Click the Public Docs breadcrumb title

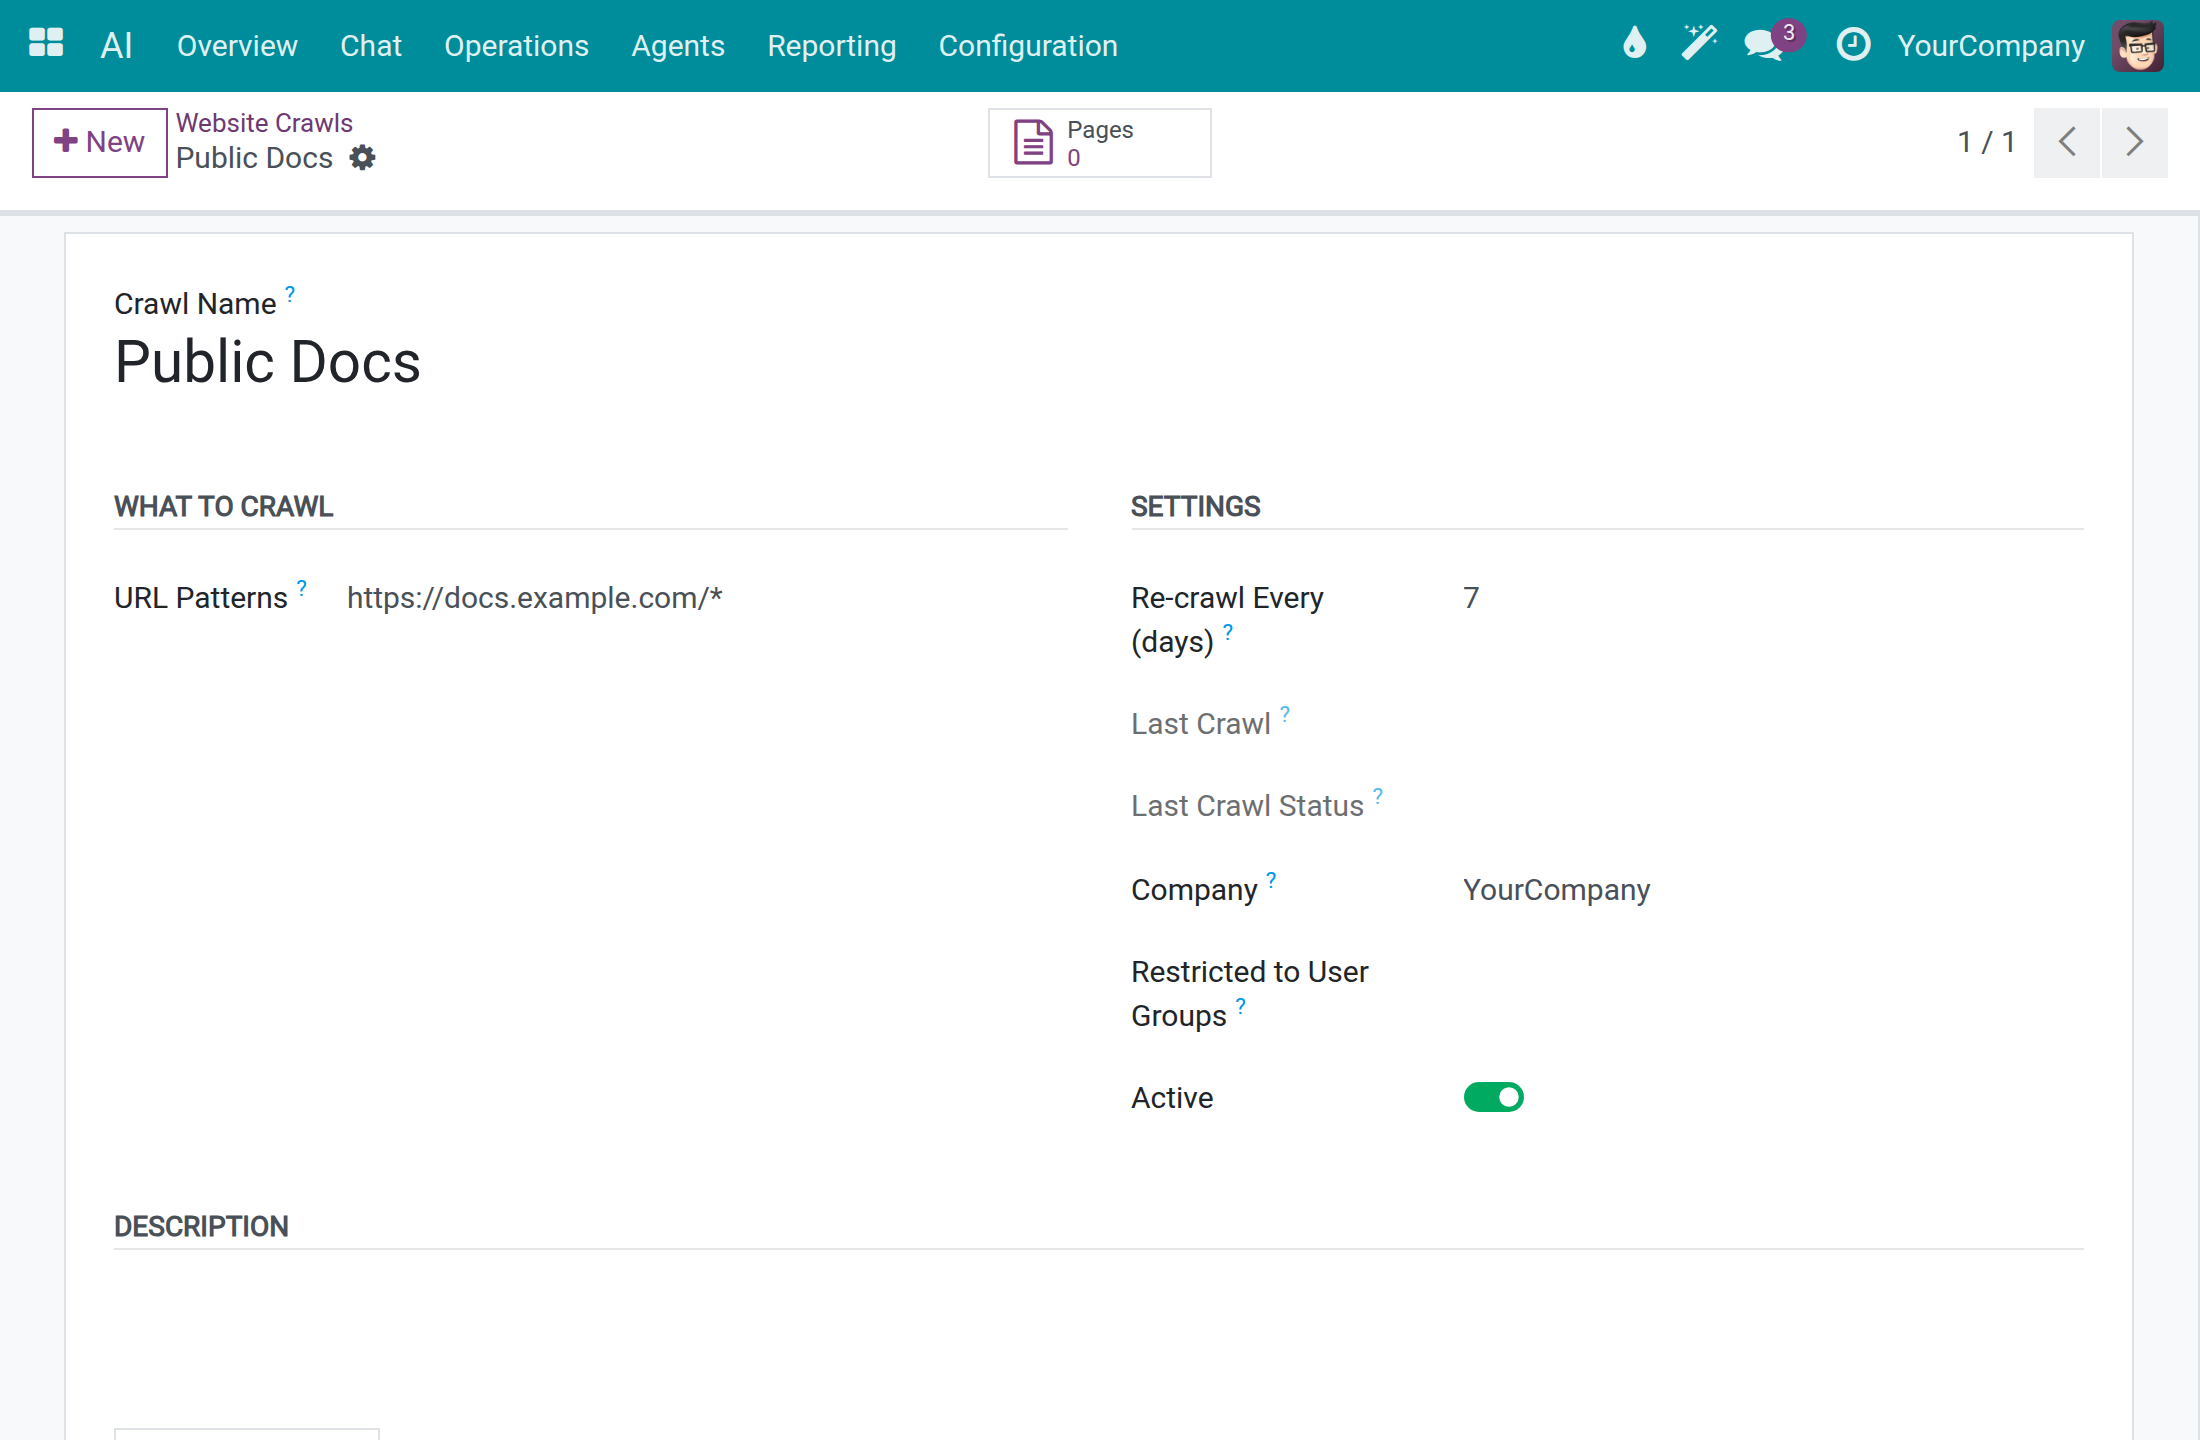pyautogui.click(x=254, y=158)
